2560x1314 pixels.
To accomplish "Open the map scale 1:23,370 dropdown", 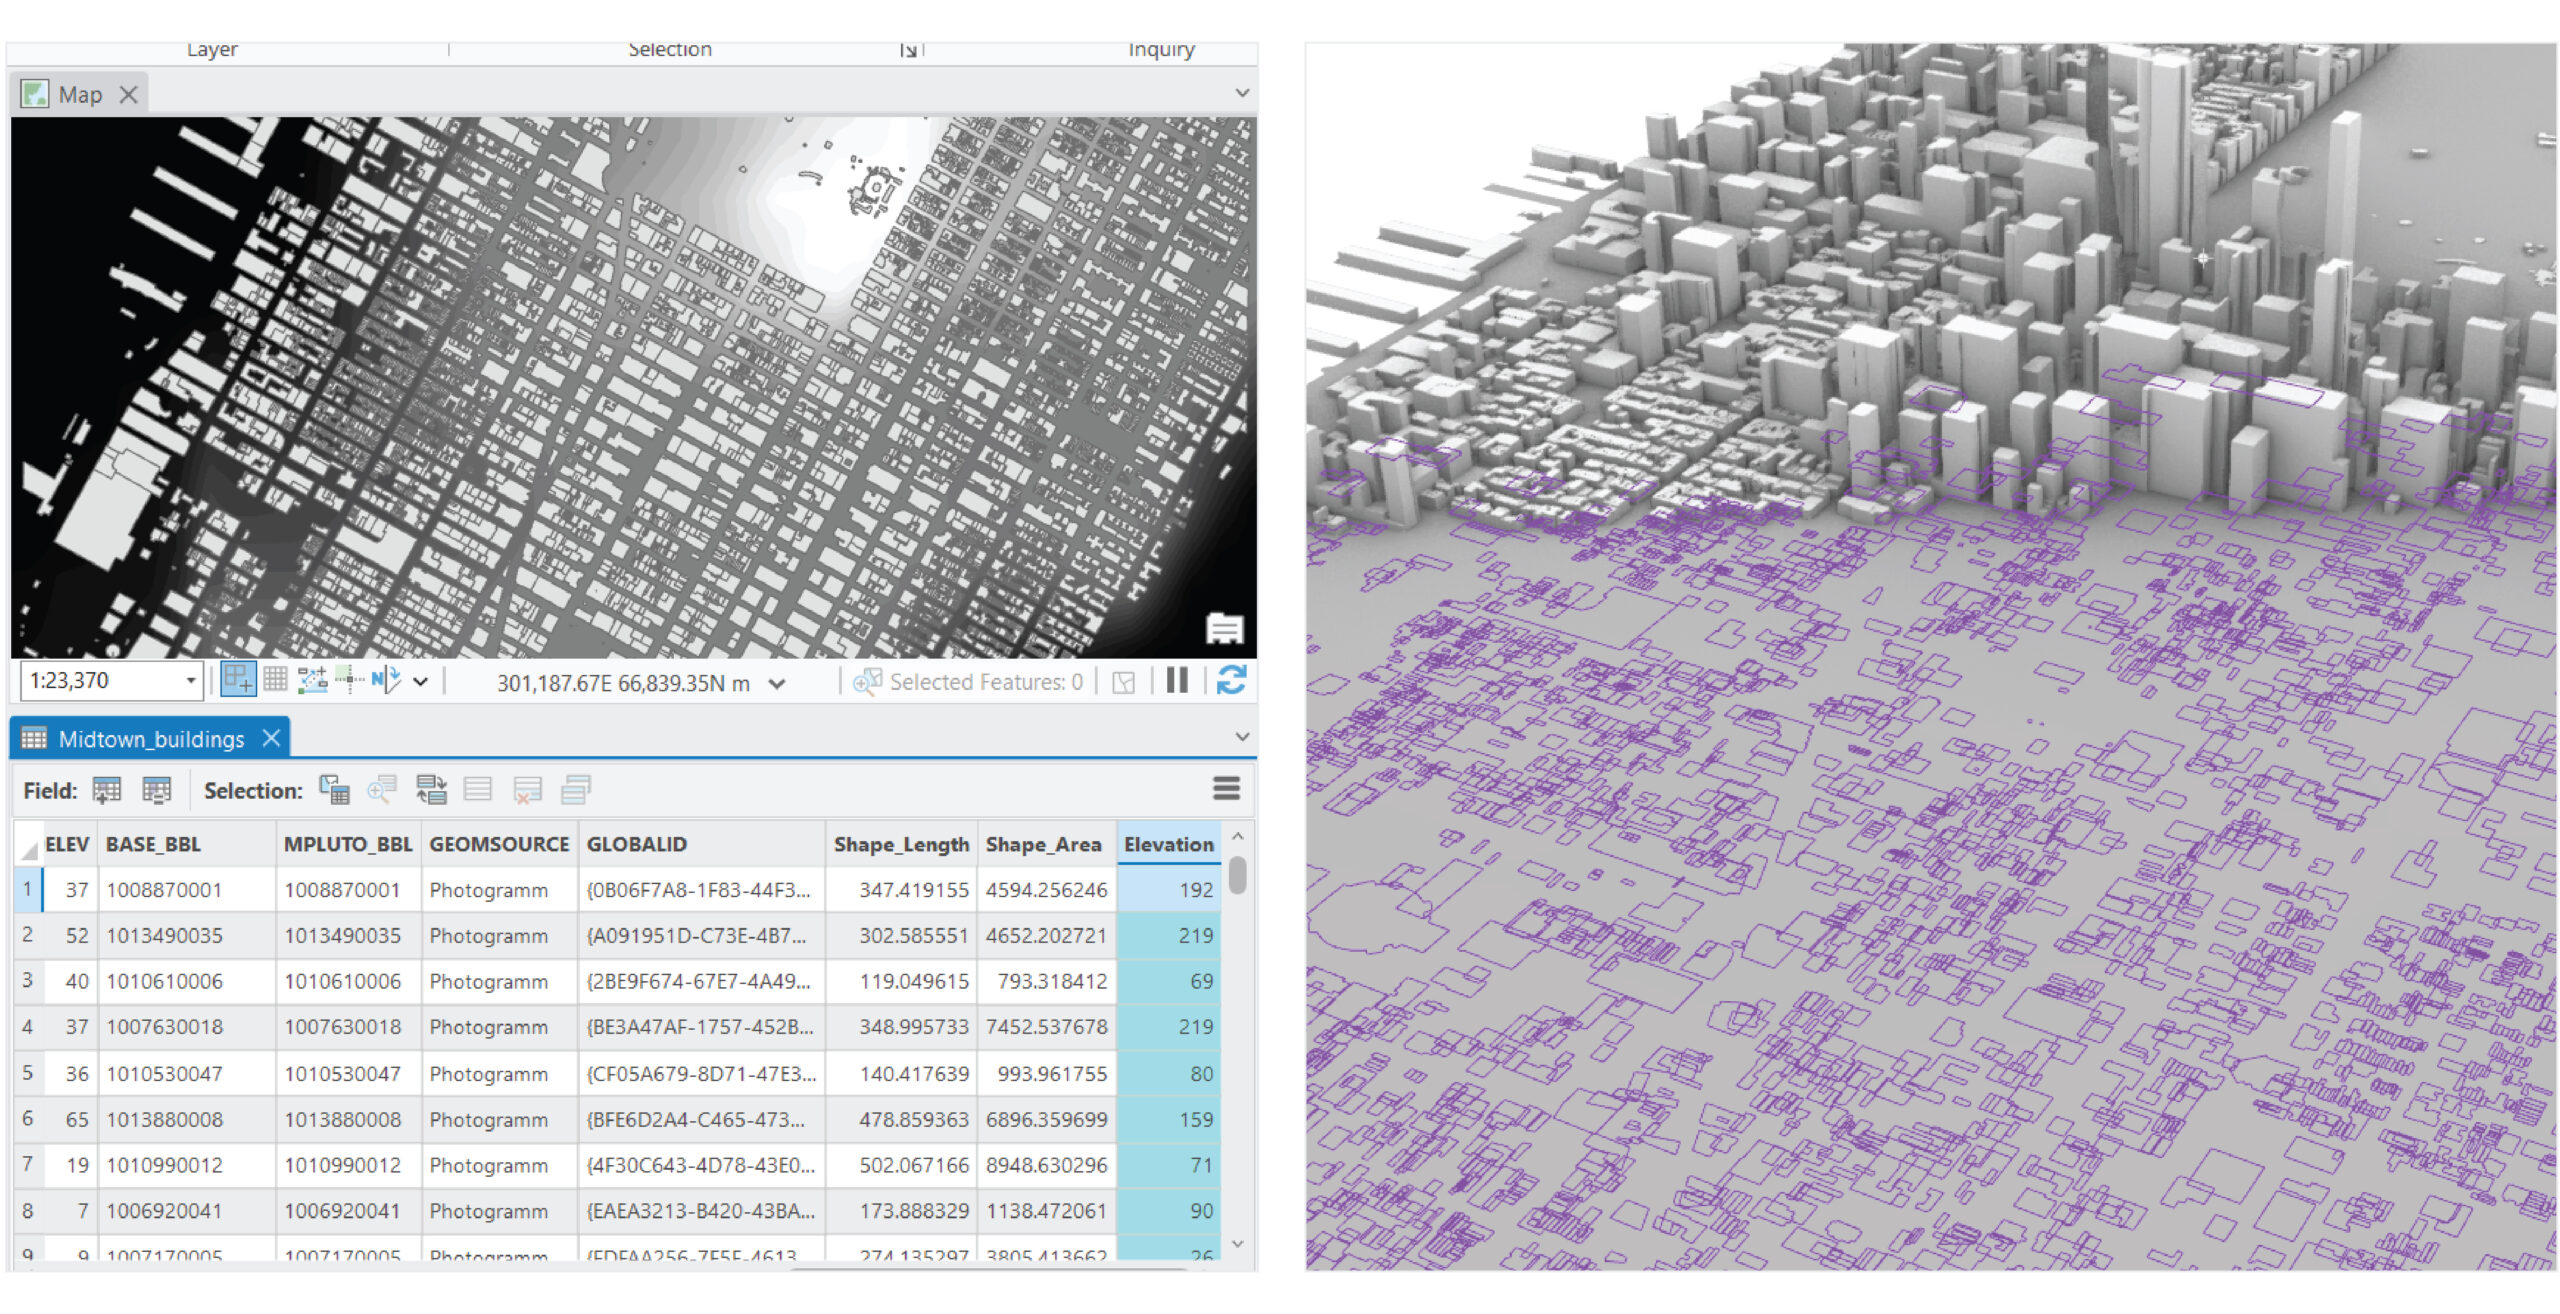I will 190,681.
